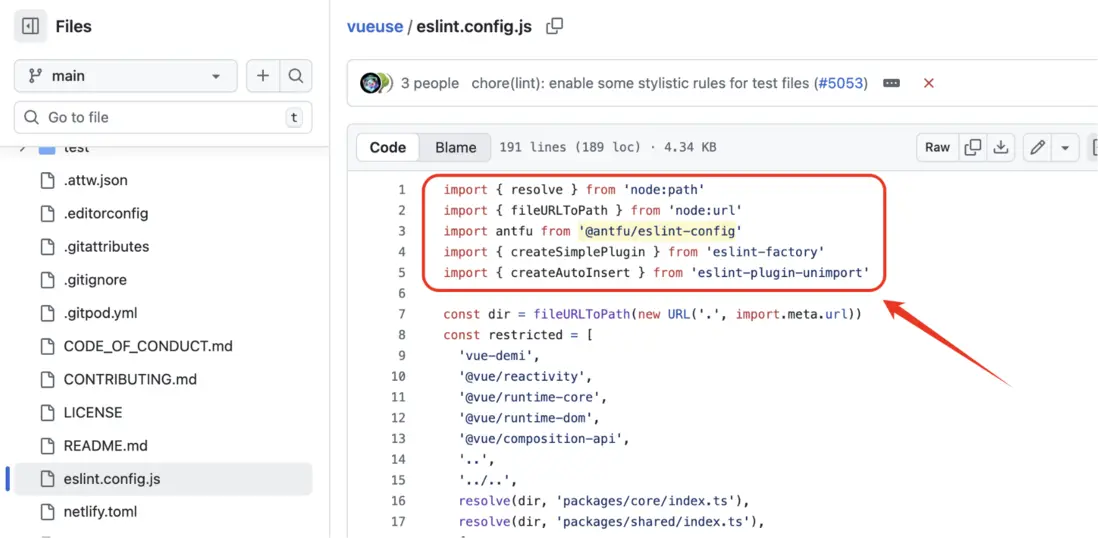Click the plus add file button
1098x538 pixels.
(x=263, y=76)
